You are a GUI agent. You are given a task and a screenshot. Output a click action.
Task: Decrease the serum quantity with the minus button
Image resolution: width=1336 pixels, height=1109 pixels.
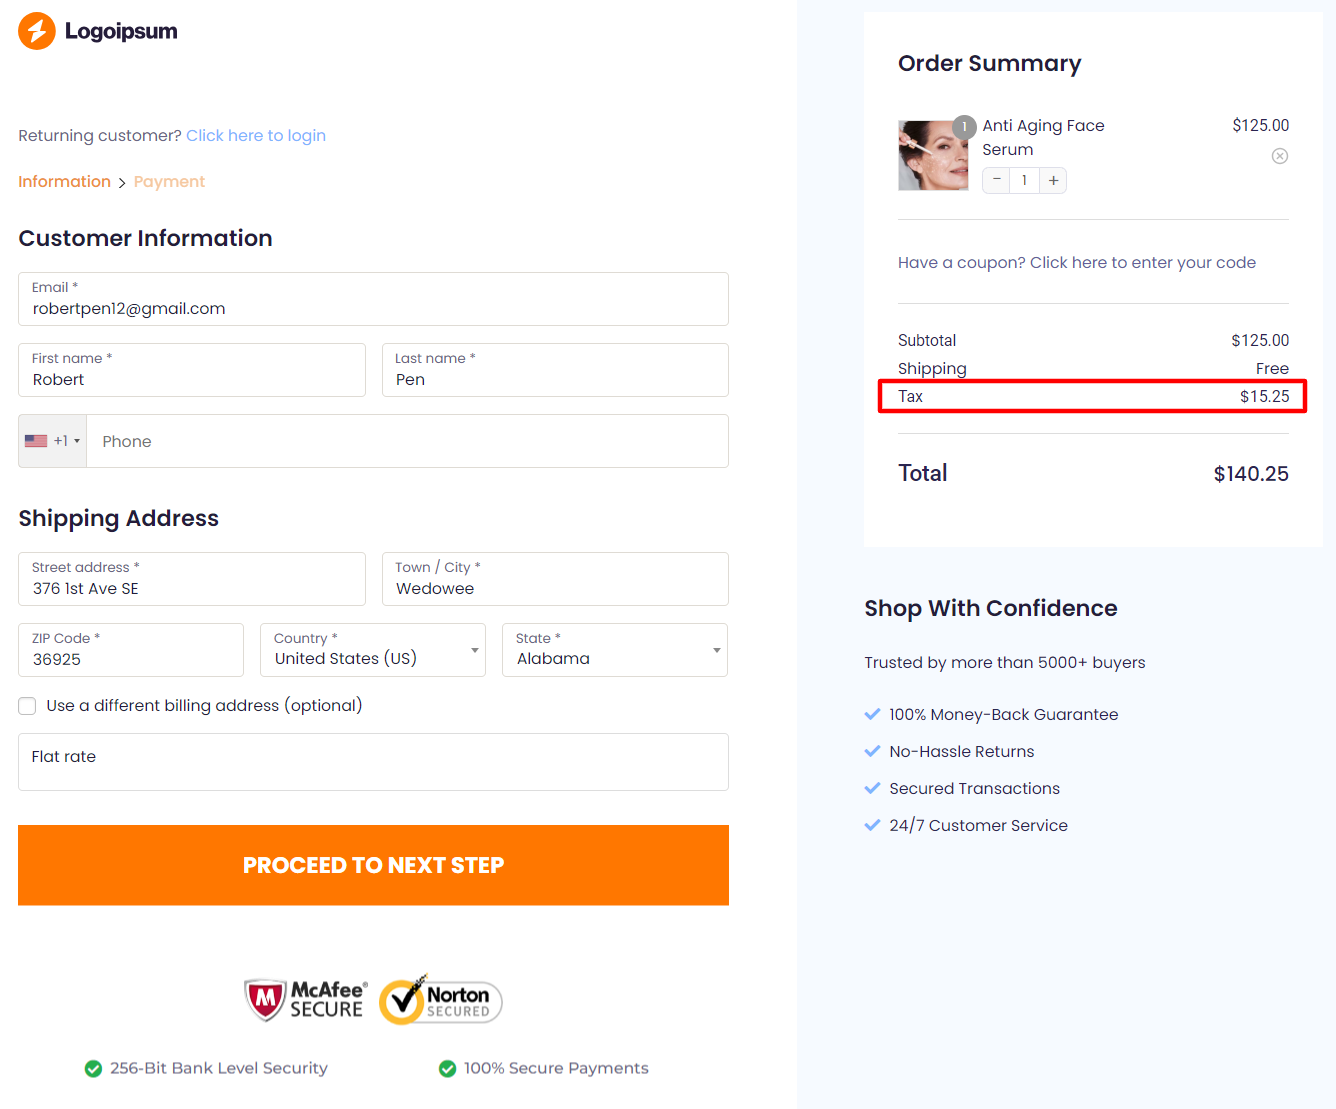tap(996, 180)
